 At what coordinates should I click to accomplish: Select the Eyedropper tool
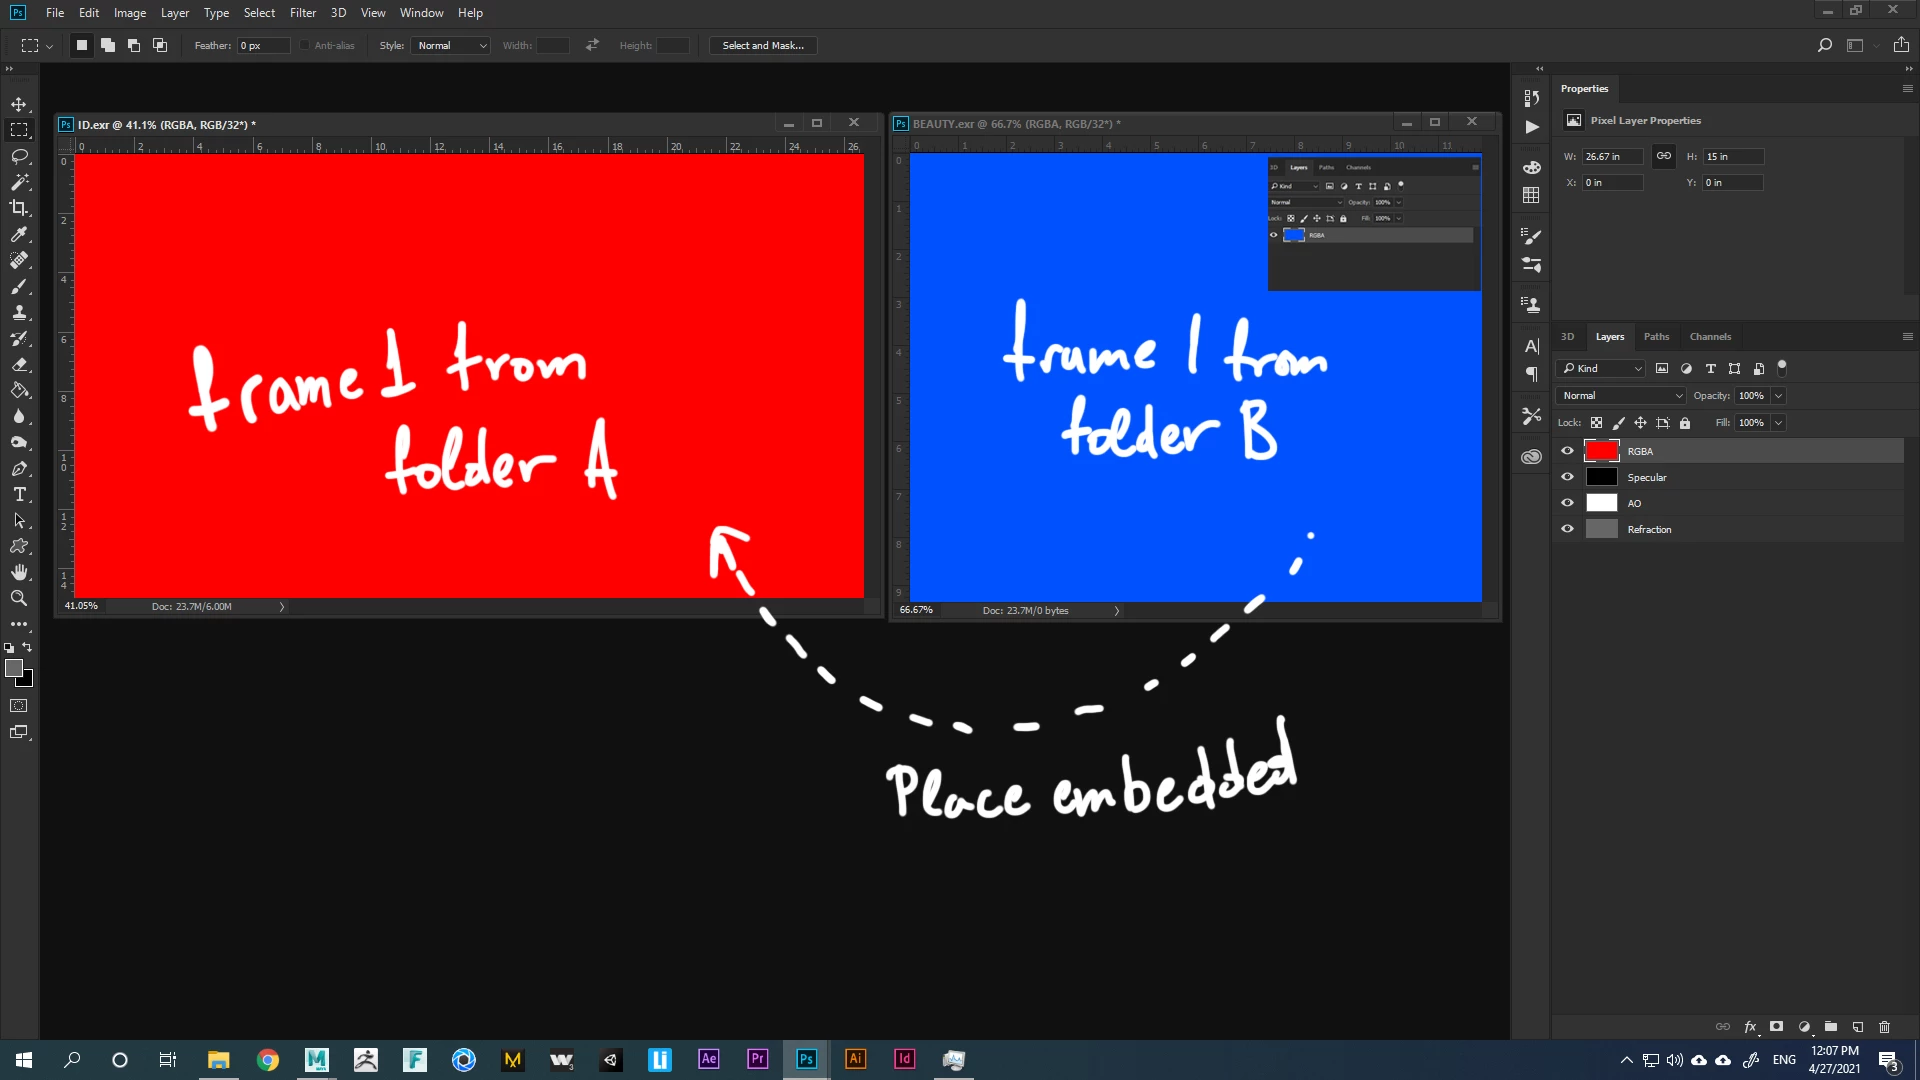(19, 234)
